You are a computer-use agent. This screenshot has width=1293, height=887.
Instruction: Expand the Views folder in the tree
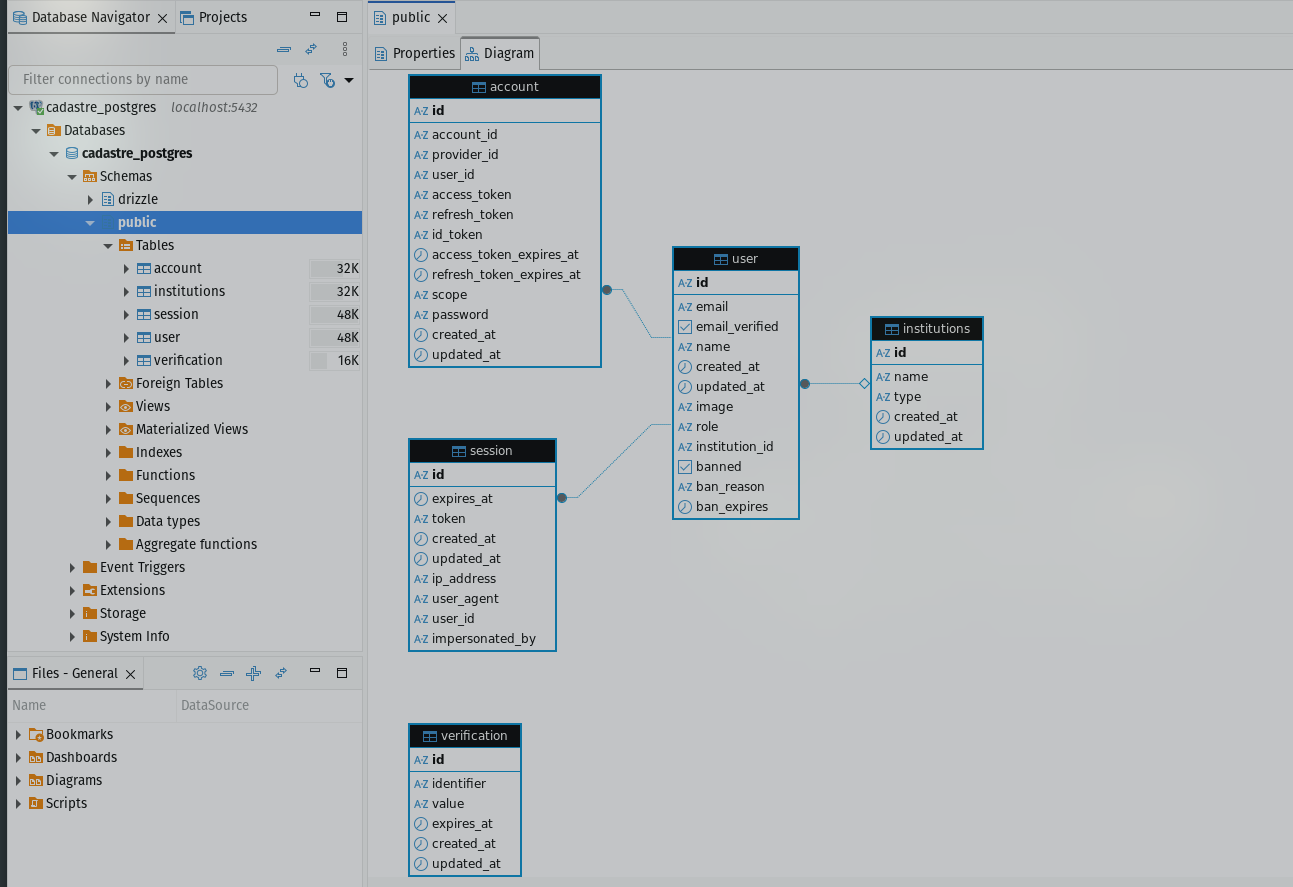(108, 407)
